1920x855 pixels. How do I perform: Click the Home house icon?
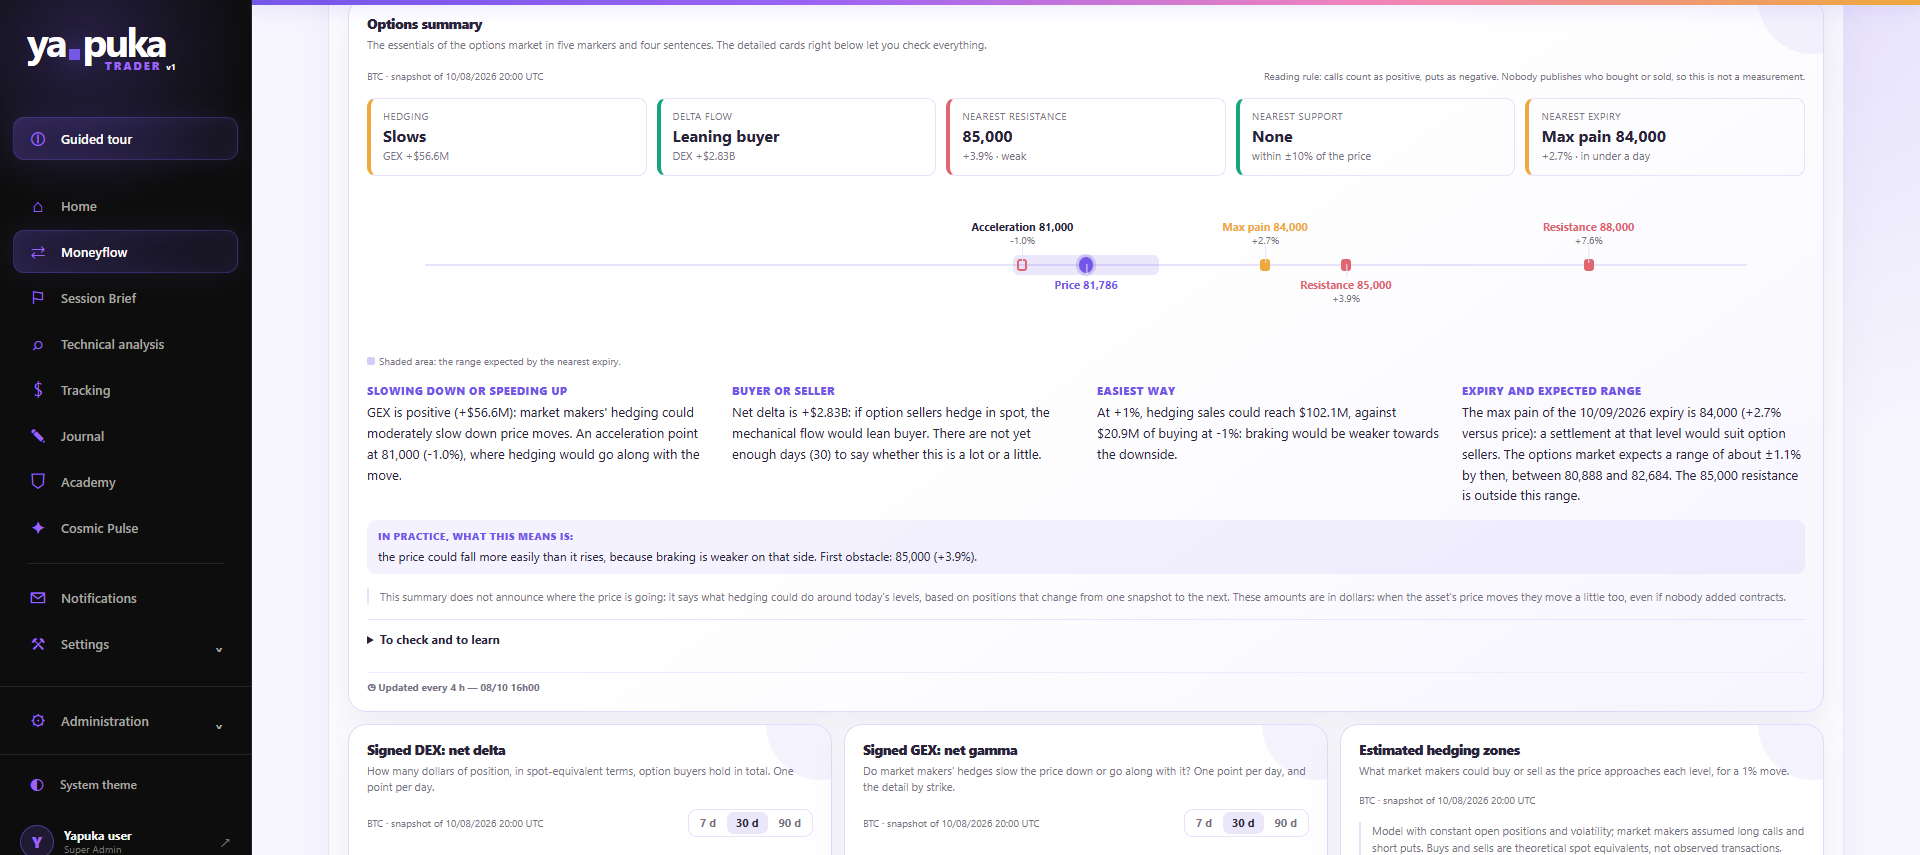point(38,207)
